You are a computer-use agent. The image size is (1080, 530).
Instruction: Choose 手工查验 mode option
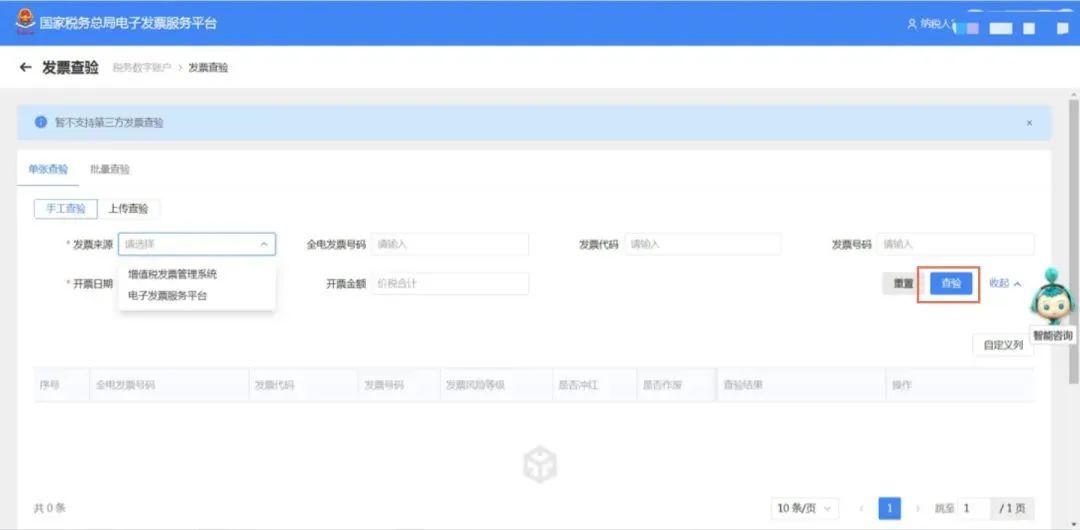pos(65,209)
